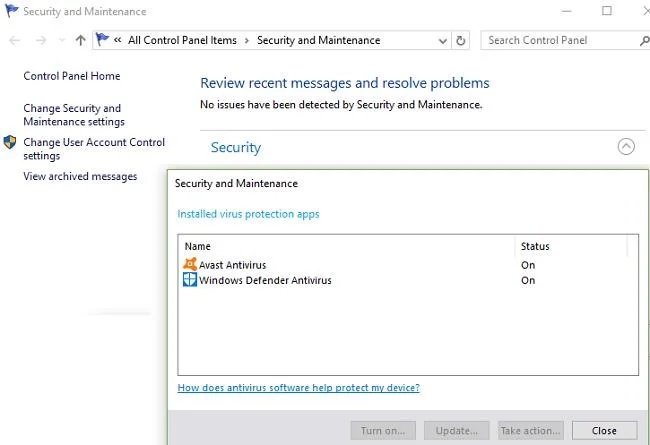Collapse the Security section with the chevron
The width and height of the screenshot is (650, 445).
tap(626, 146)
